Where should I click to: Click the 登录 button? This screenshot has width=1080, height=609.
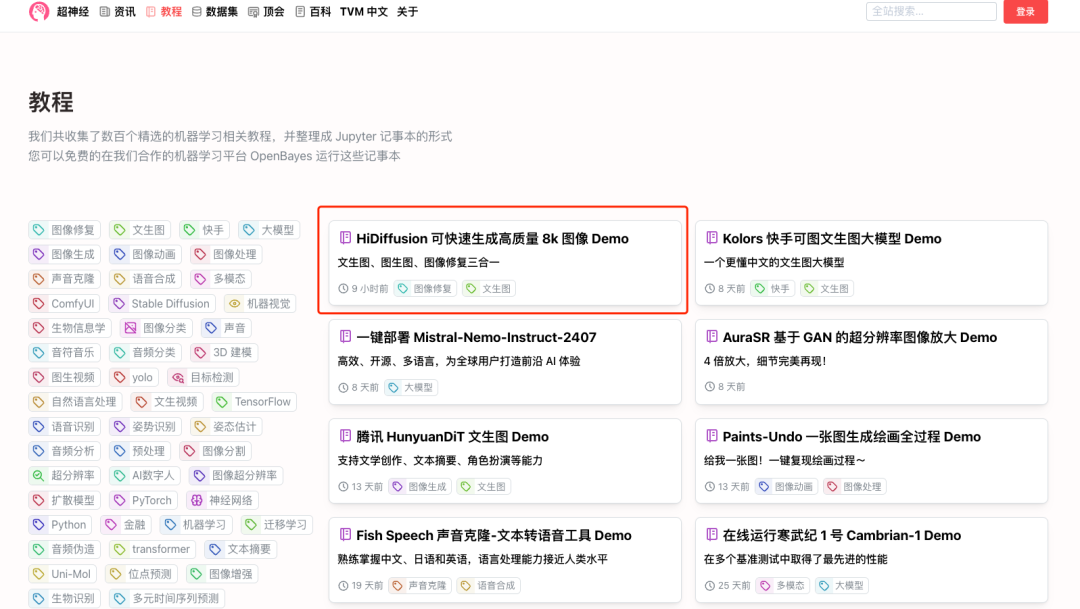(1026, 11)
